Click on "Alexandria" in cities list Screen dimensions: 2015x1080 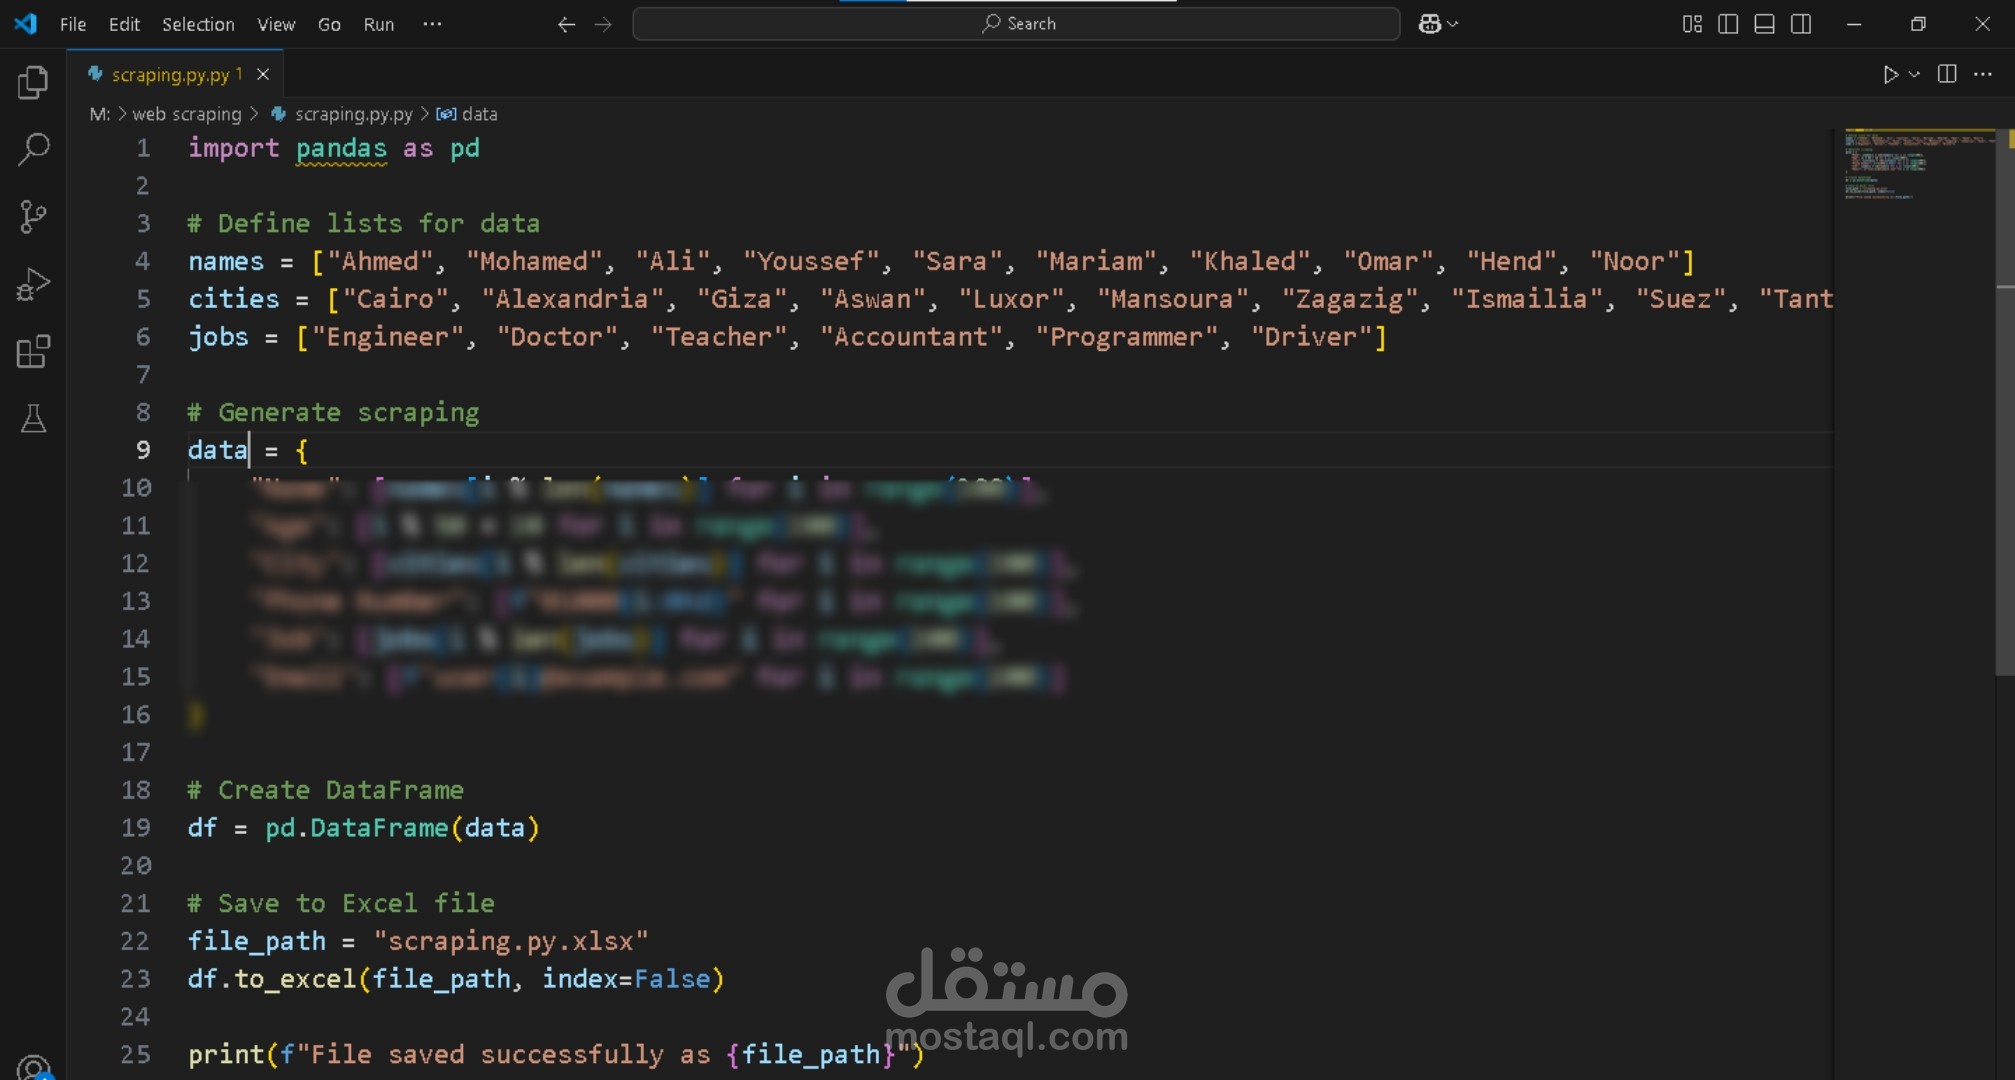coord(572,299)
